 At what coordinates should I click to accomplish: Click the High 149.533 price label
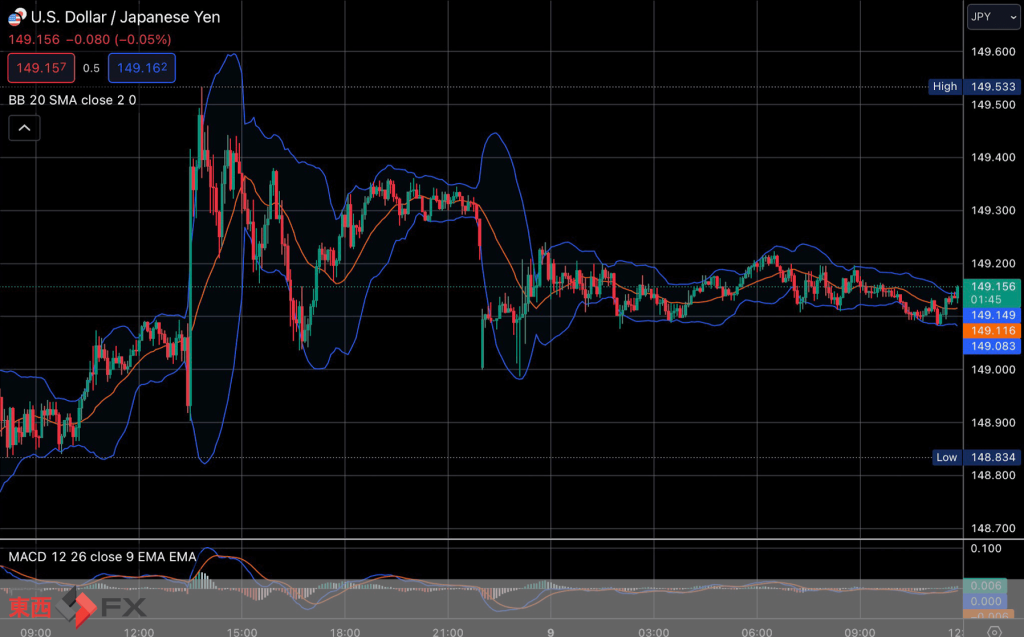click(x=973, y=87)
